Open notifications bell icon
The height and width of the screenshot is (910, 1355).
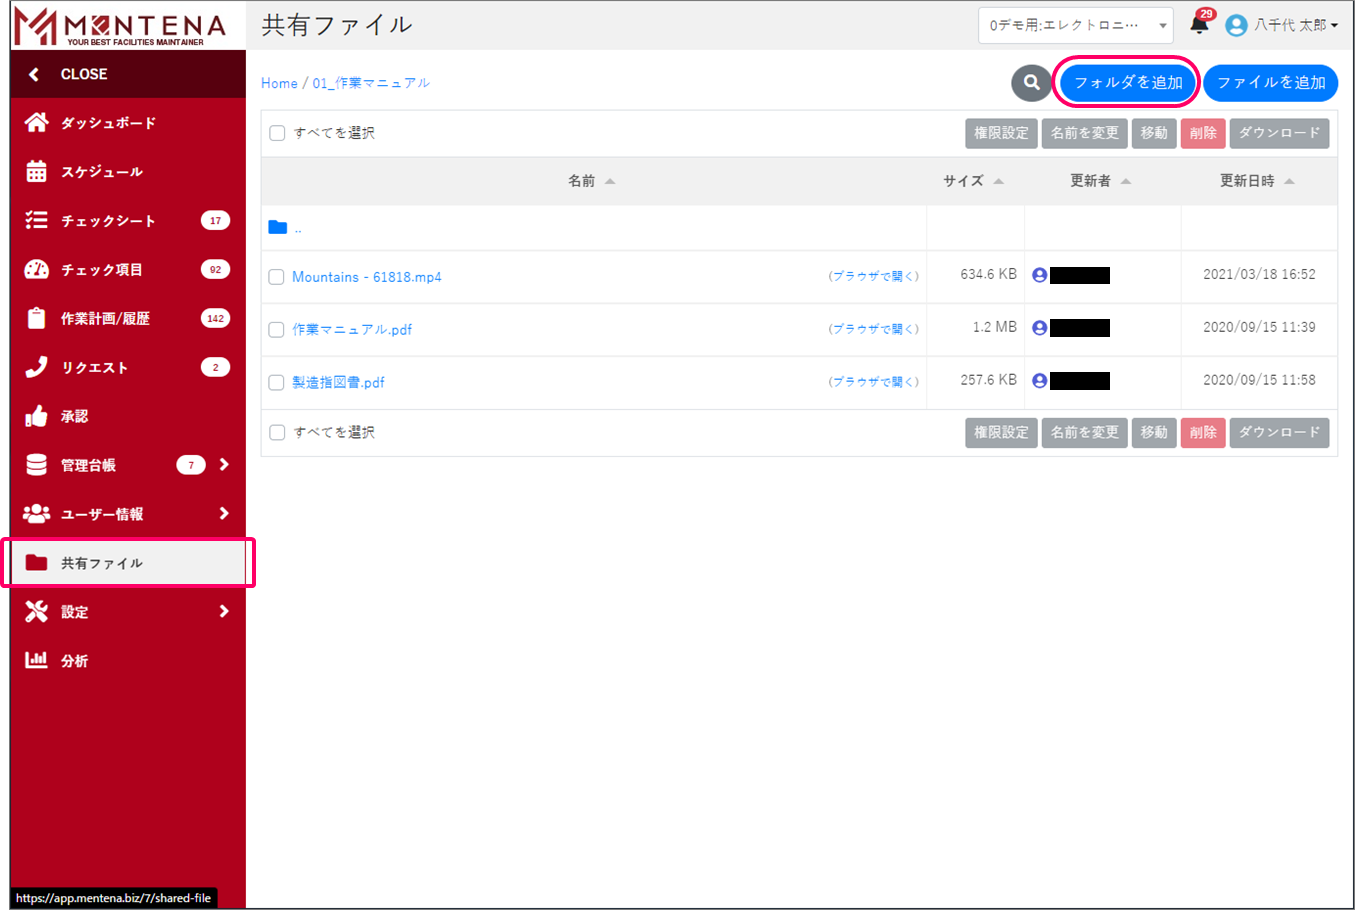point(1199,25)
